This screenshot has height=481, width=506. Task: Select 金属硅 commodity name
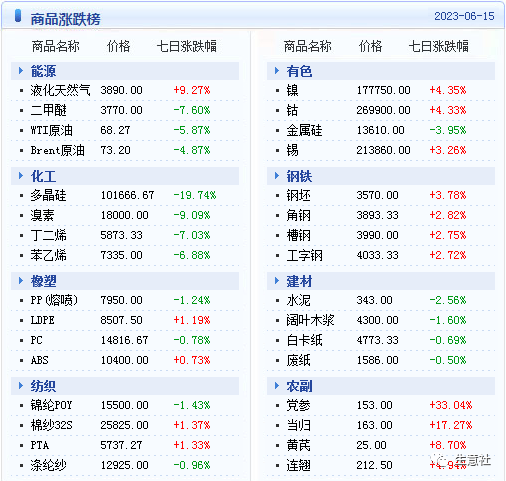click(x=304, y=130)
